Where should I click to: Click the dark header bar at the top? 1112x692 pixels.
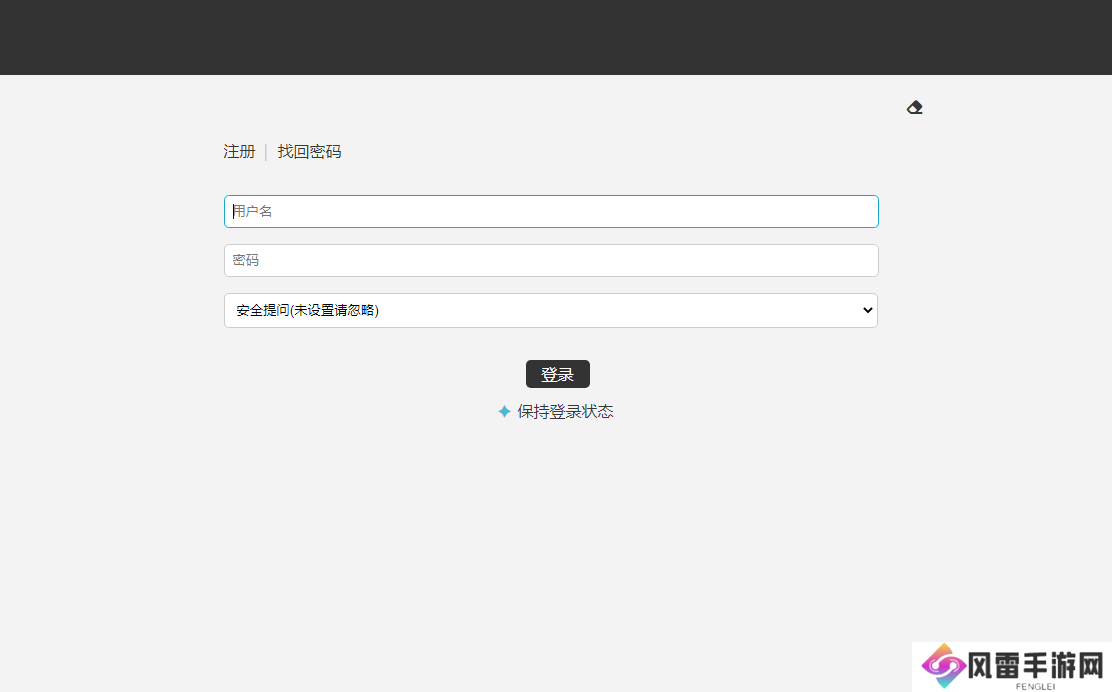(x=556, y=37)
